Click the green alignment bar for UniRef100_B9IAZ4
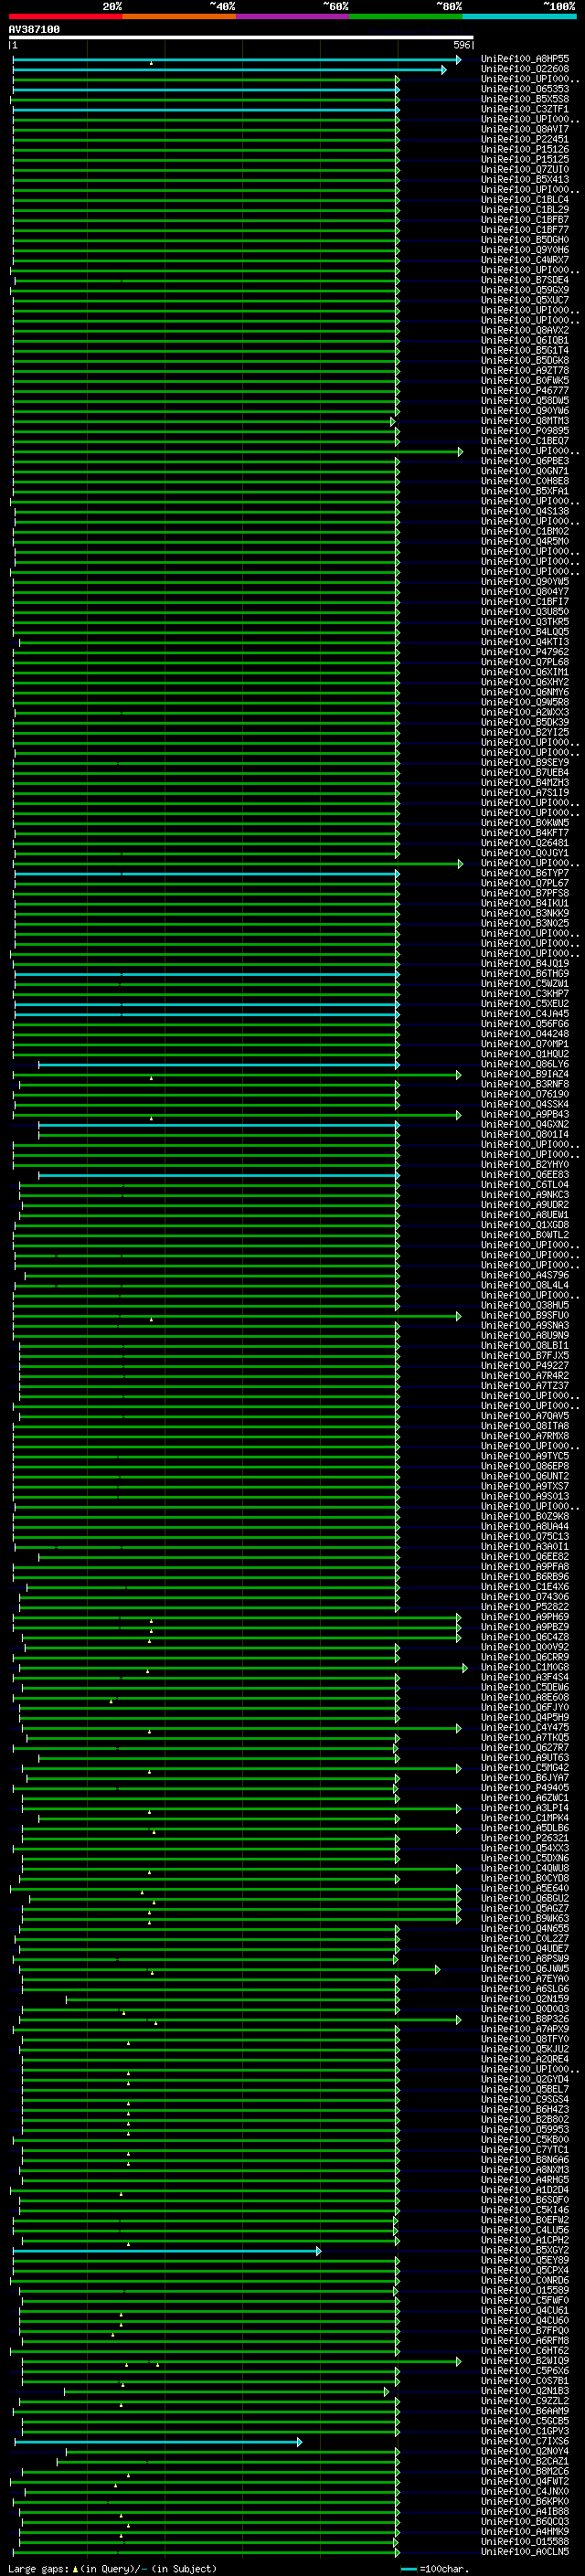The height and width of the screenshot is (2576, 585). 236,1075
